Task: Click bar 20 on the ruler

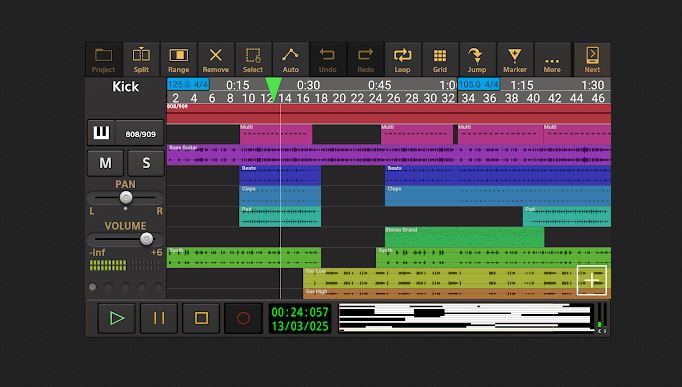Action: pos(339,98)
